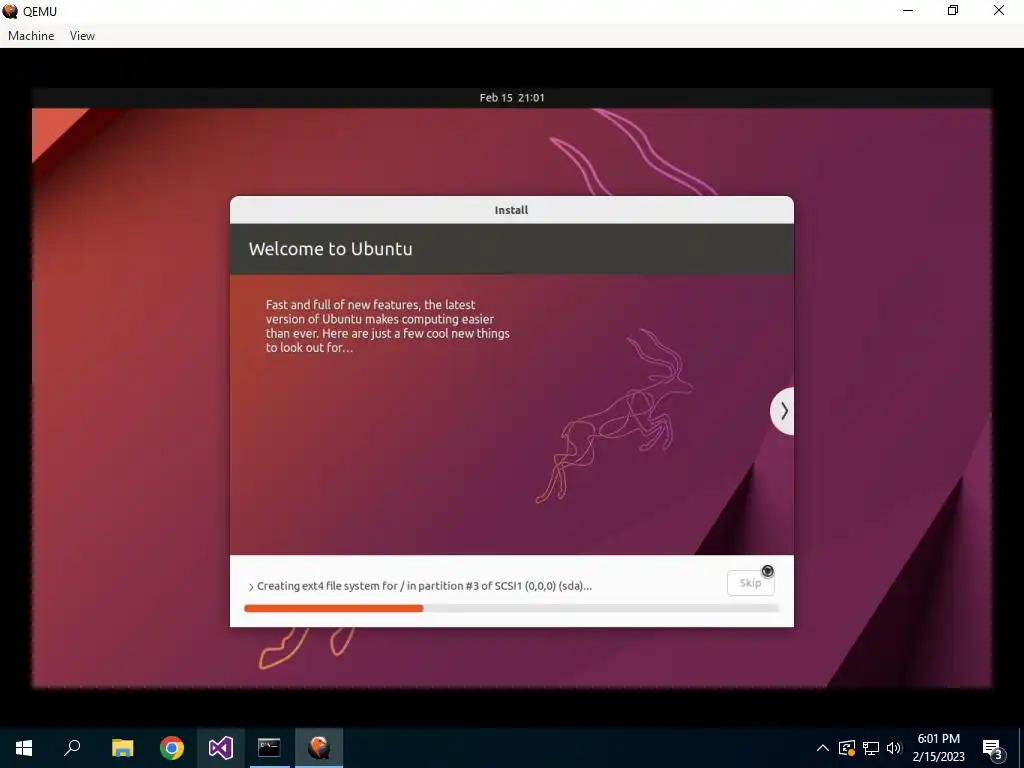Click the Skip button in installer

pyautogui.click(x=750, y=583)
